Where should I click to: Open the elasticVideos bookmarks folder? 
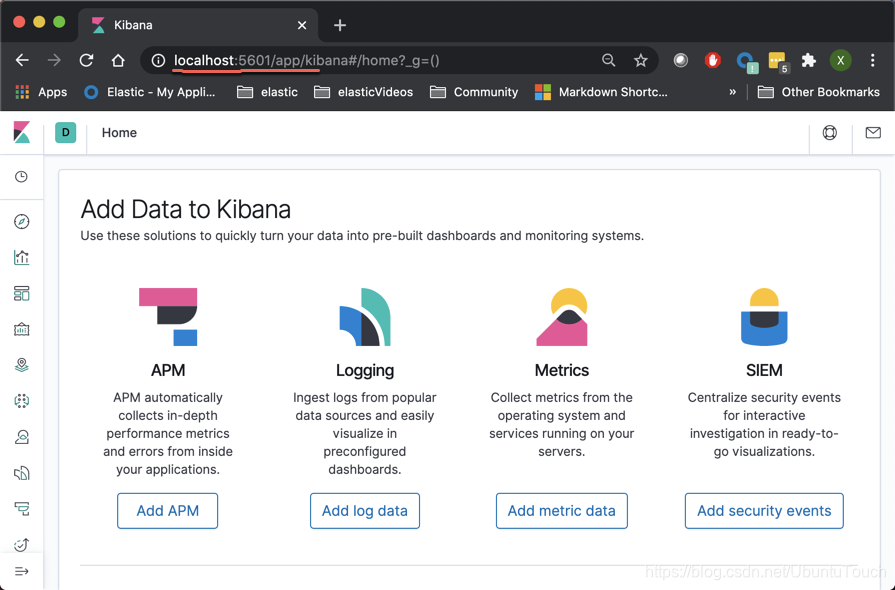click(x=364, y=92)
